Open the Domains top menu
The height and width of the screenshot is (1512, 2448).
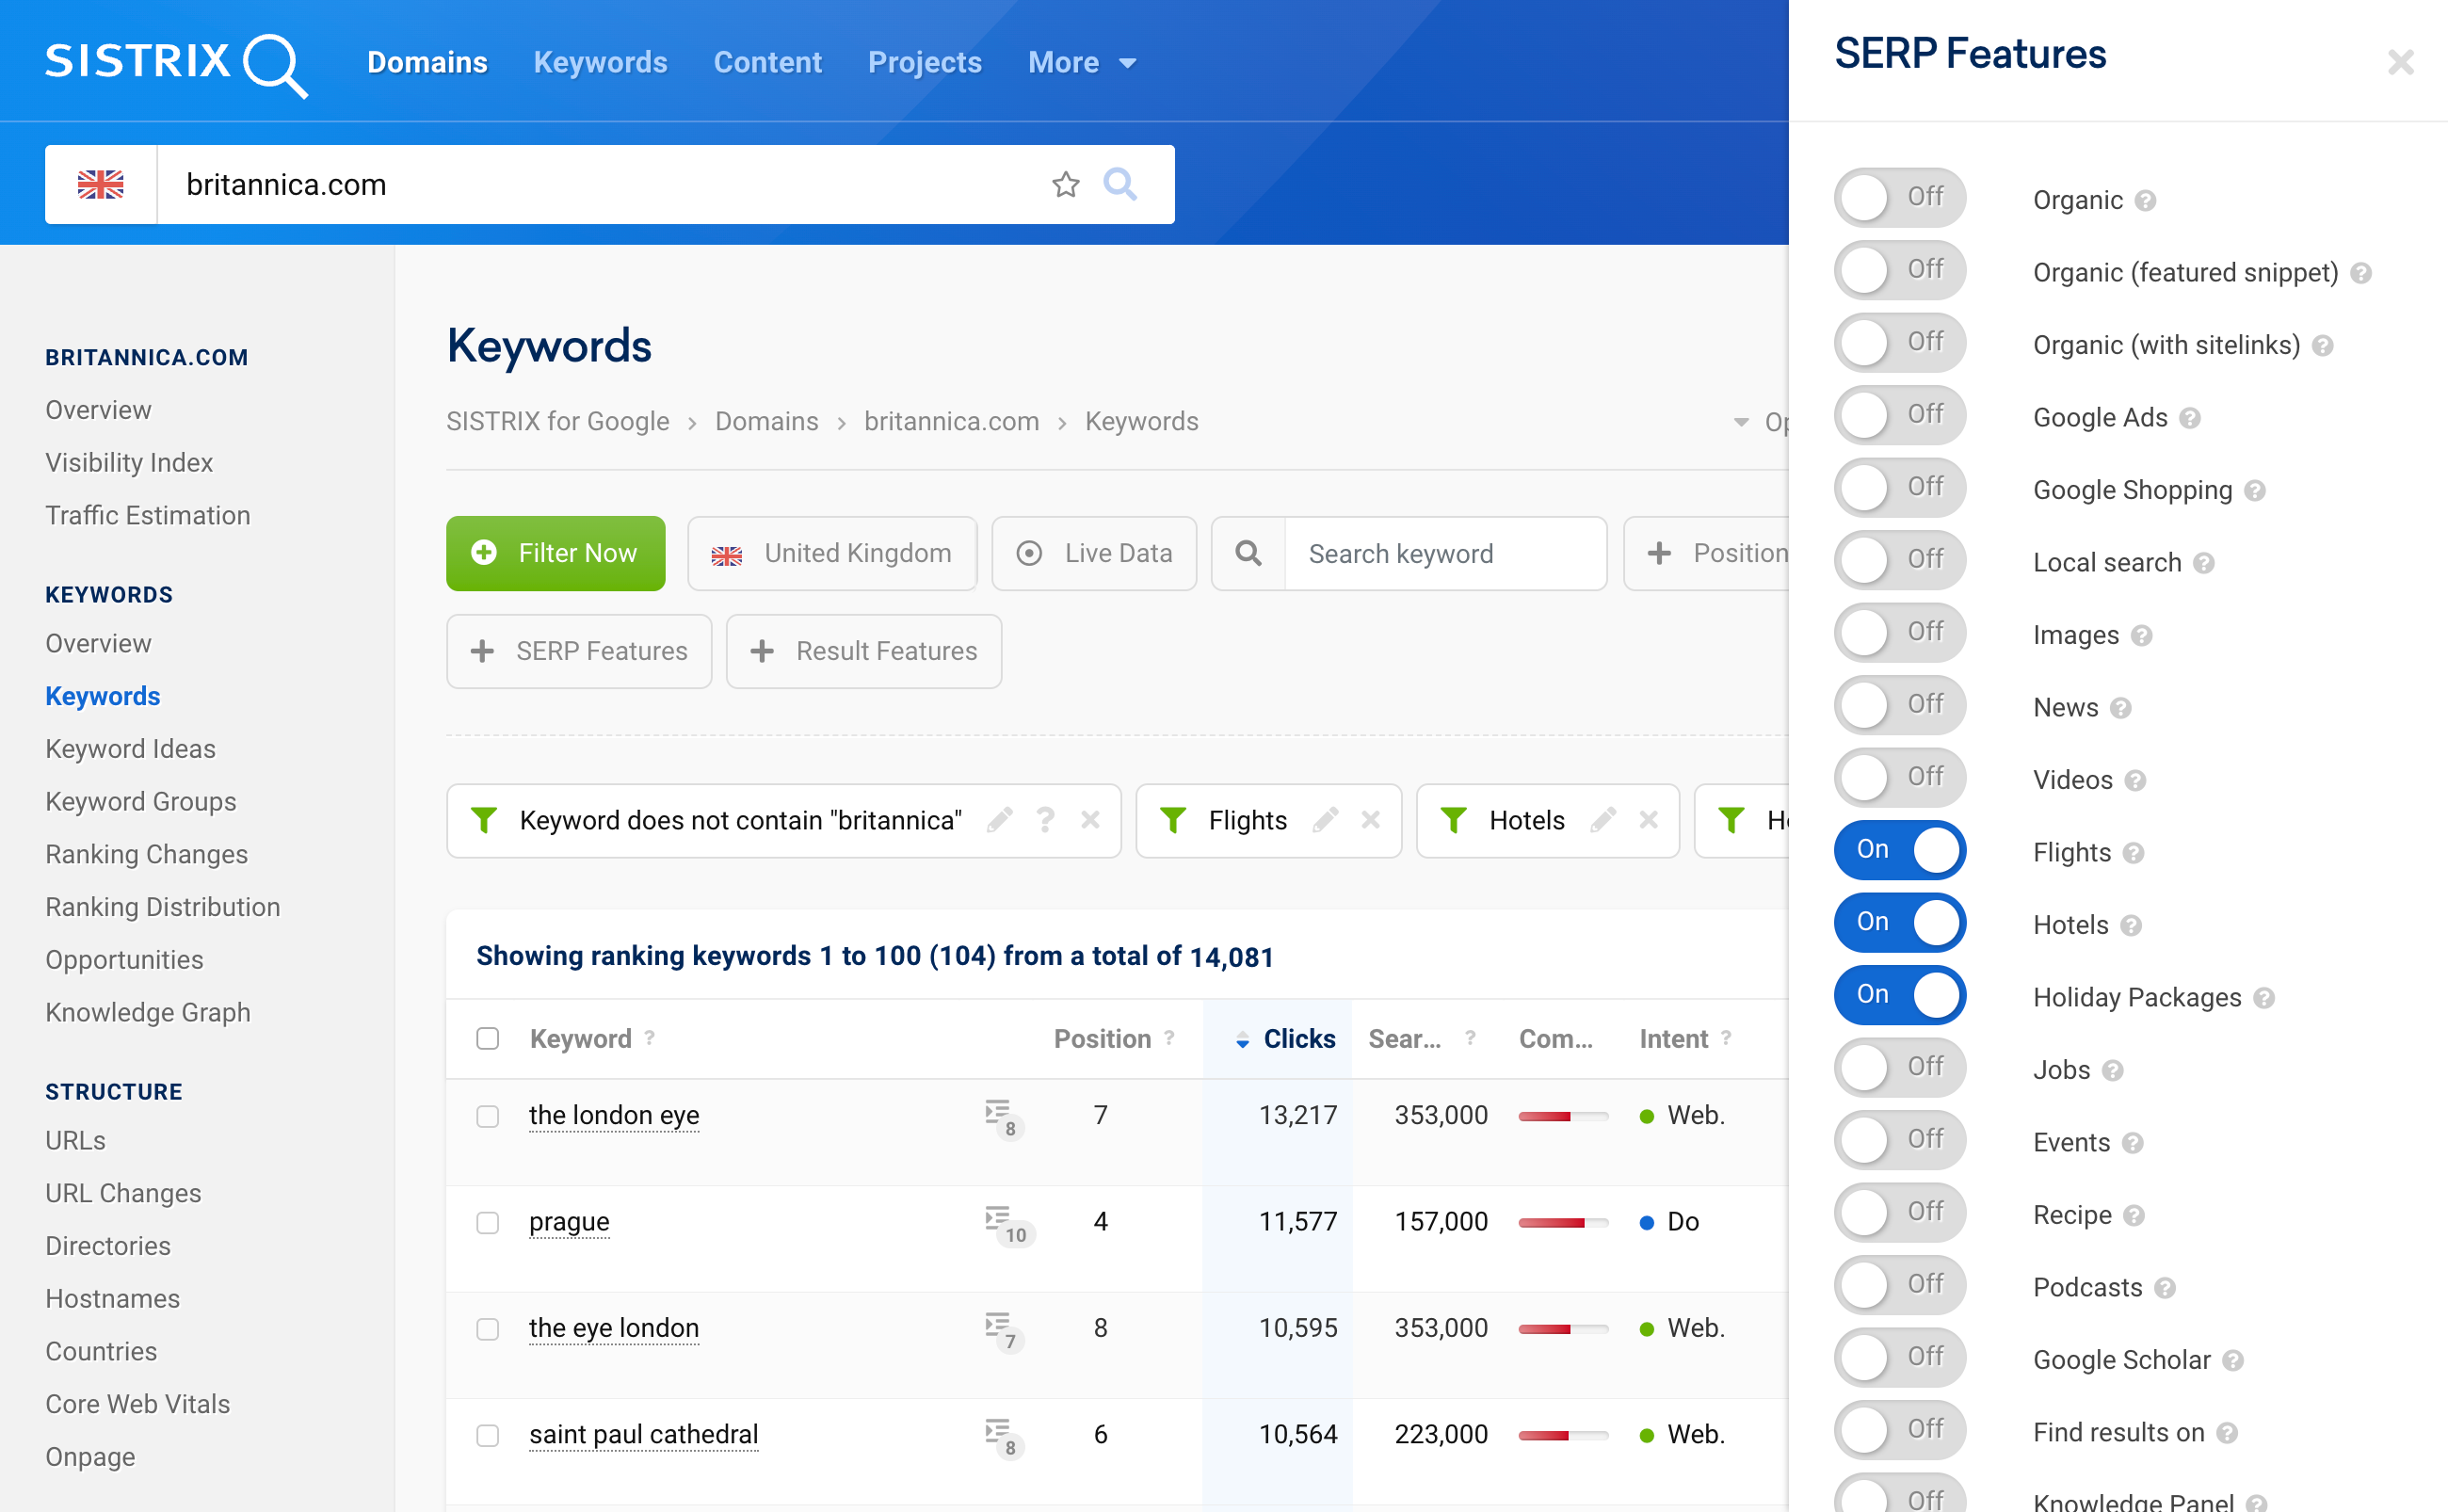pyautogui.click(x=427, y=63)
